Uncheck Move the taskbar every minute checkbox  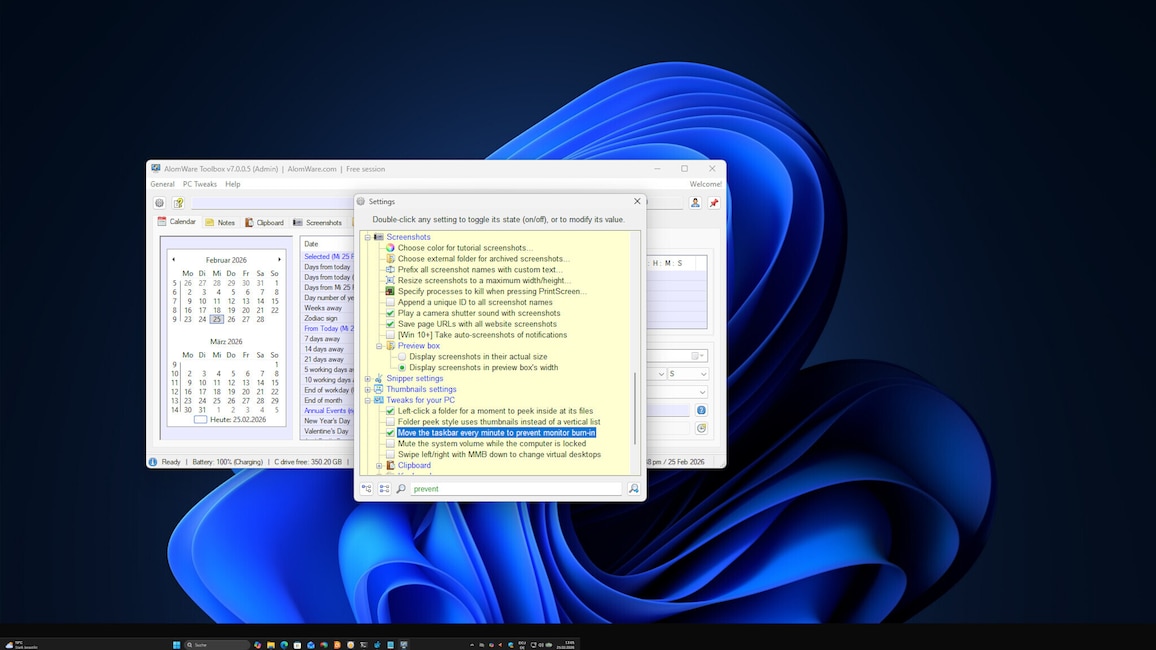(390, 433)
